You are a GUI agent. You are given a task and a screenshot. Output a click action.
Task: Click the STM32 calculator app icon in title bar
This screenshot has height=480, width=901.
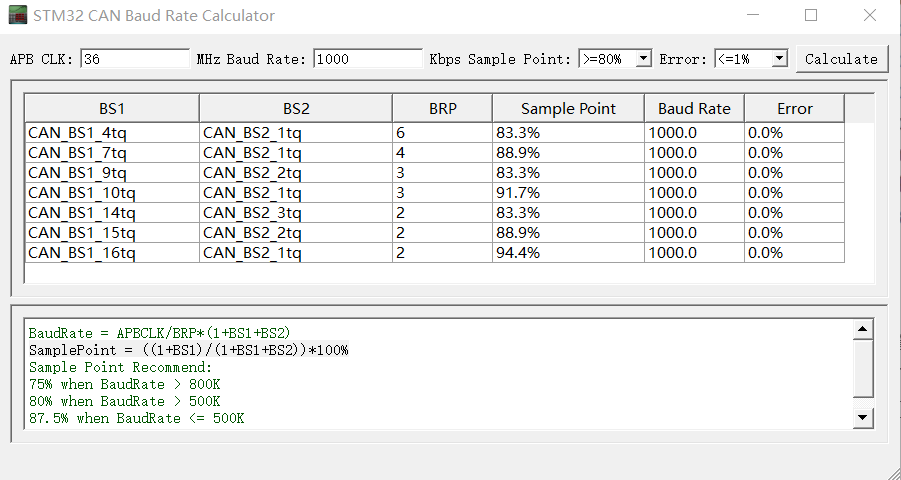pos(18,15)
